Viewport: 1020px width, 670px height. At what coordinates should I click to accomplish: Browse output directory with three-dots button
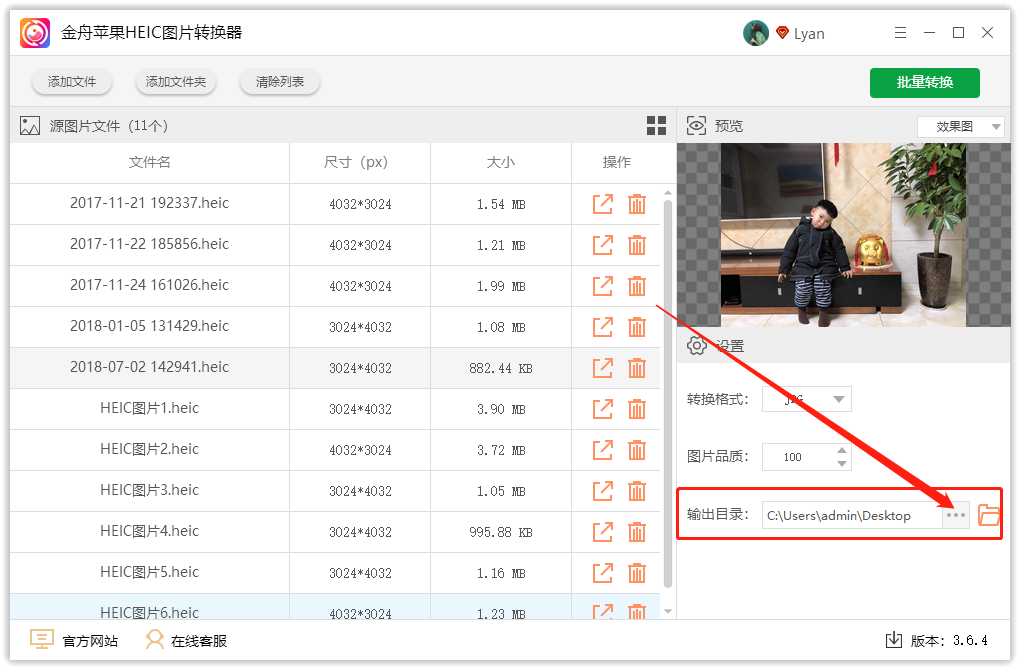[956, 516]
